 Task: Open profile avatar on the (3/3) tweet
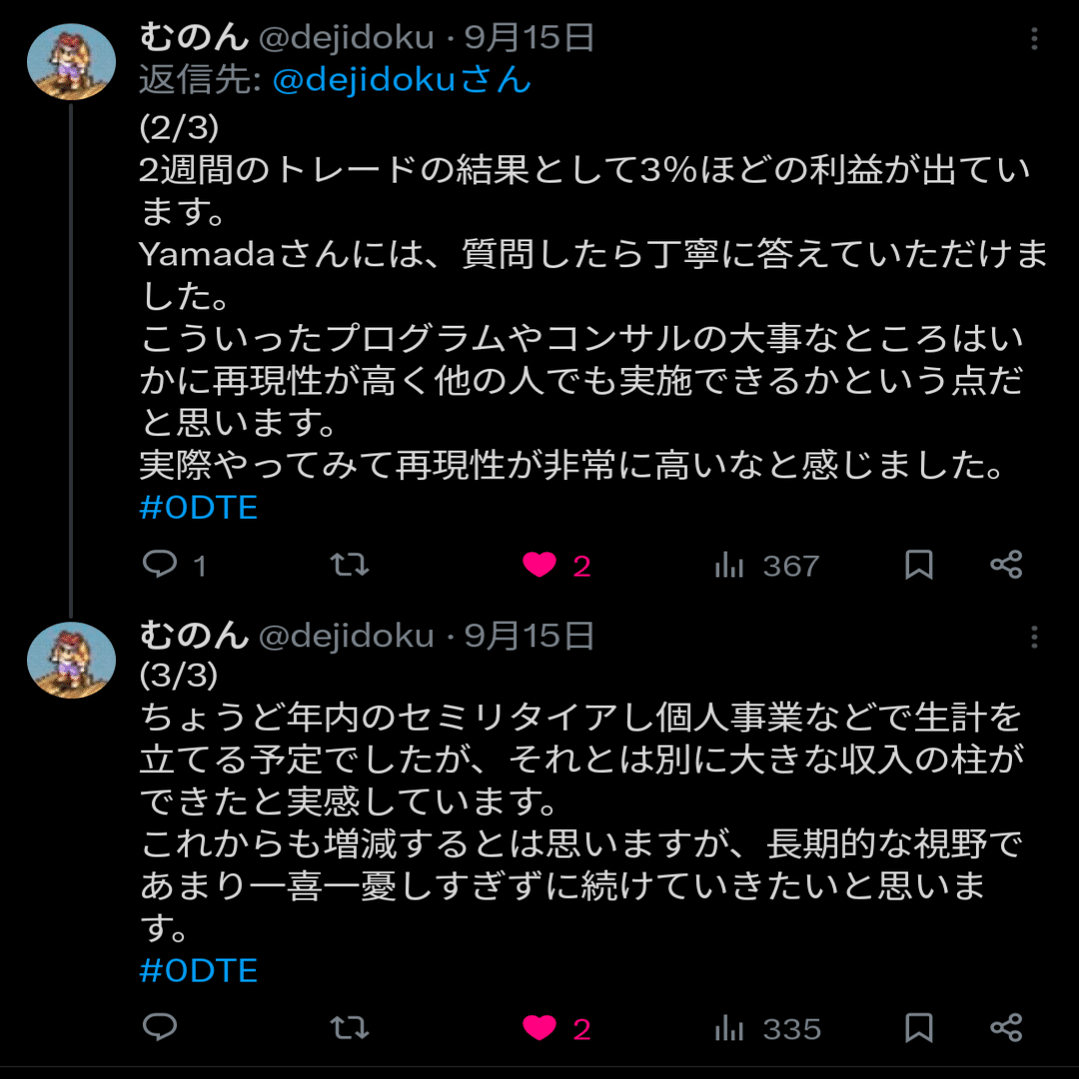71,660
